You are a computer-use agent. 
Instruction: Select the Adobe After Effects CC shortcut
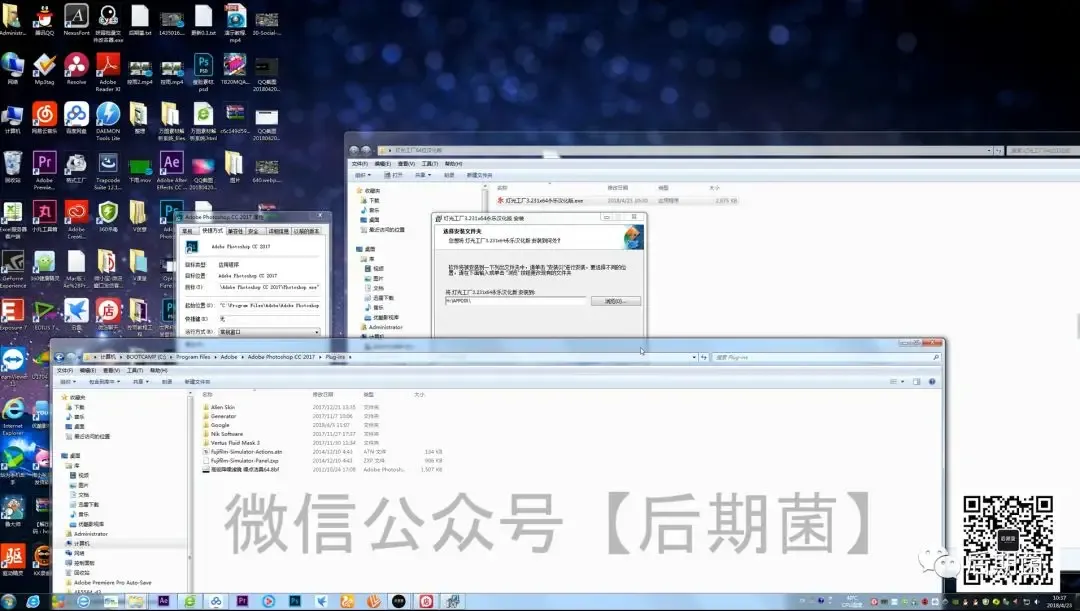(x=172, y=170)
